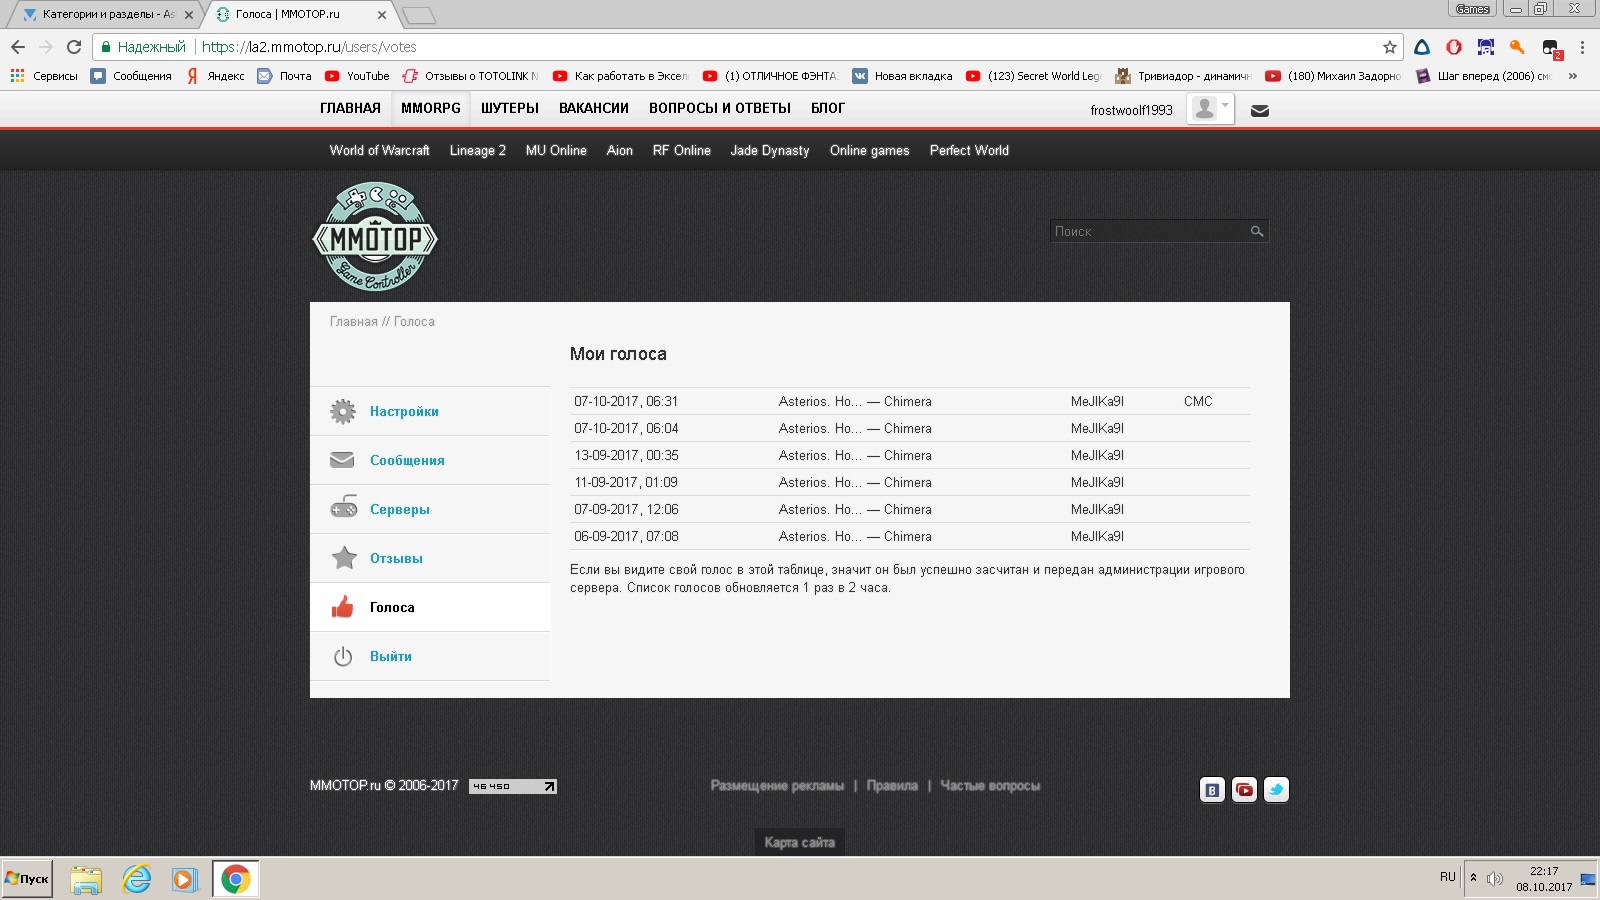Open the БЛОГ menu item
This screenshot has width=1600, height=900.
point(828,108)
